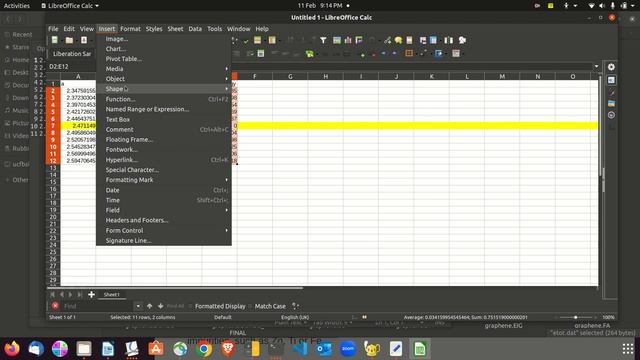
Task: Click the Insert Chart toolbar icon
Action: coord(348,40)
